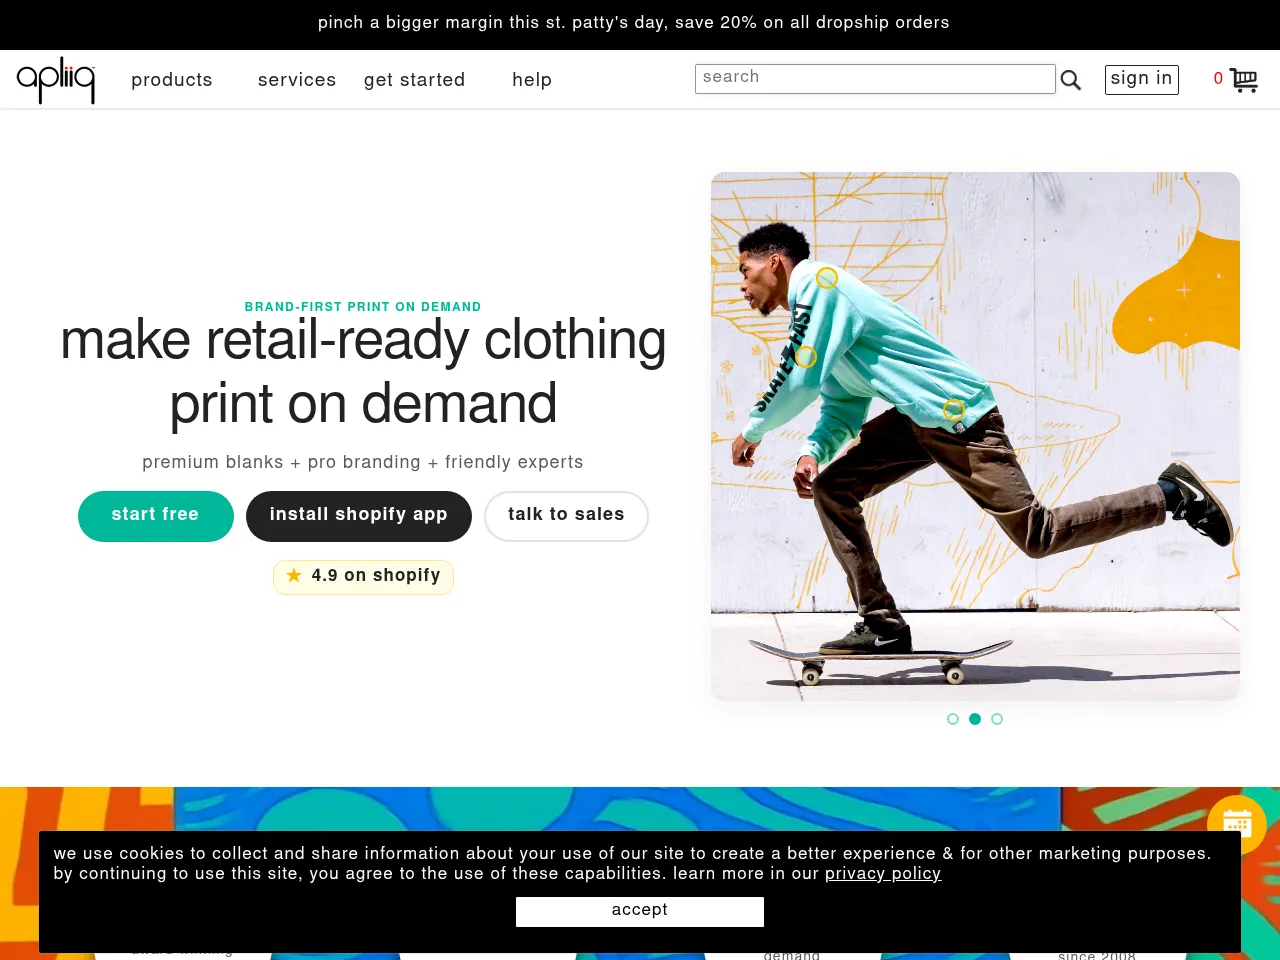
Task: Toggle the active middle carousel indicator
Action: click(x=975, y=719)
